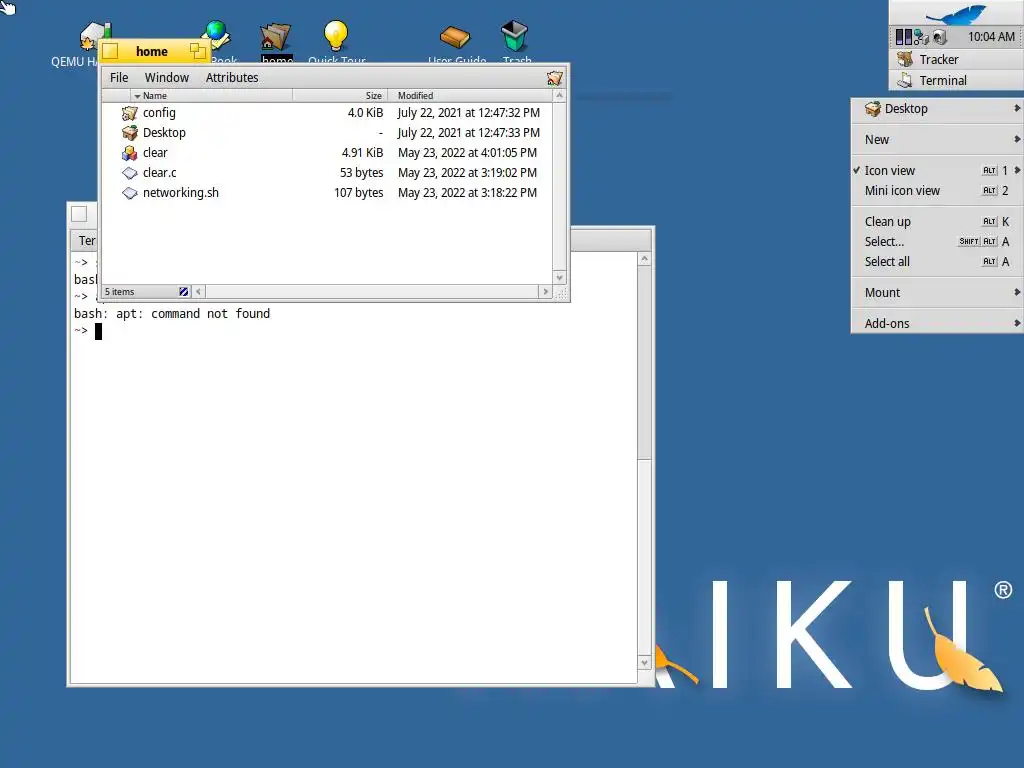This screenshot has height=768, width=1024.
Task: Click the '107 bytes' size cell
Action: [359, 193]
